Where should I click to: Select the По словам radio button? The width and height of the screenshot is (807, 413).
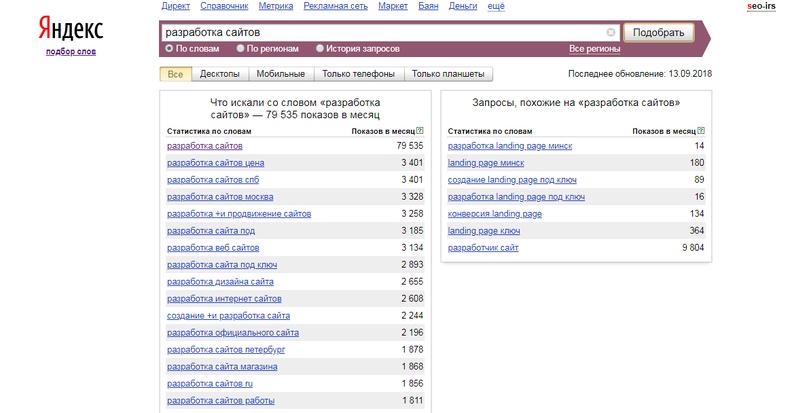tap(169, 48)
